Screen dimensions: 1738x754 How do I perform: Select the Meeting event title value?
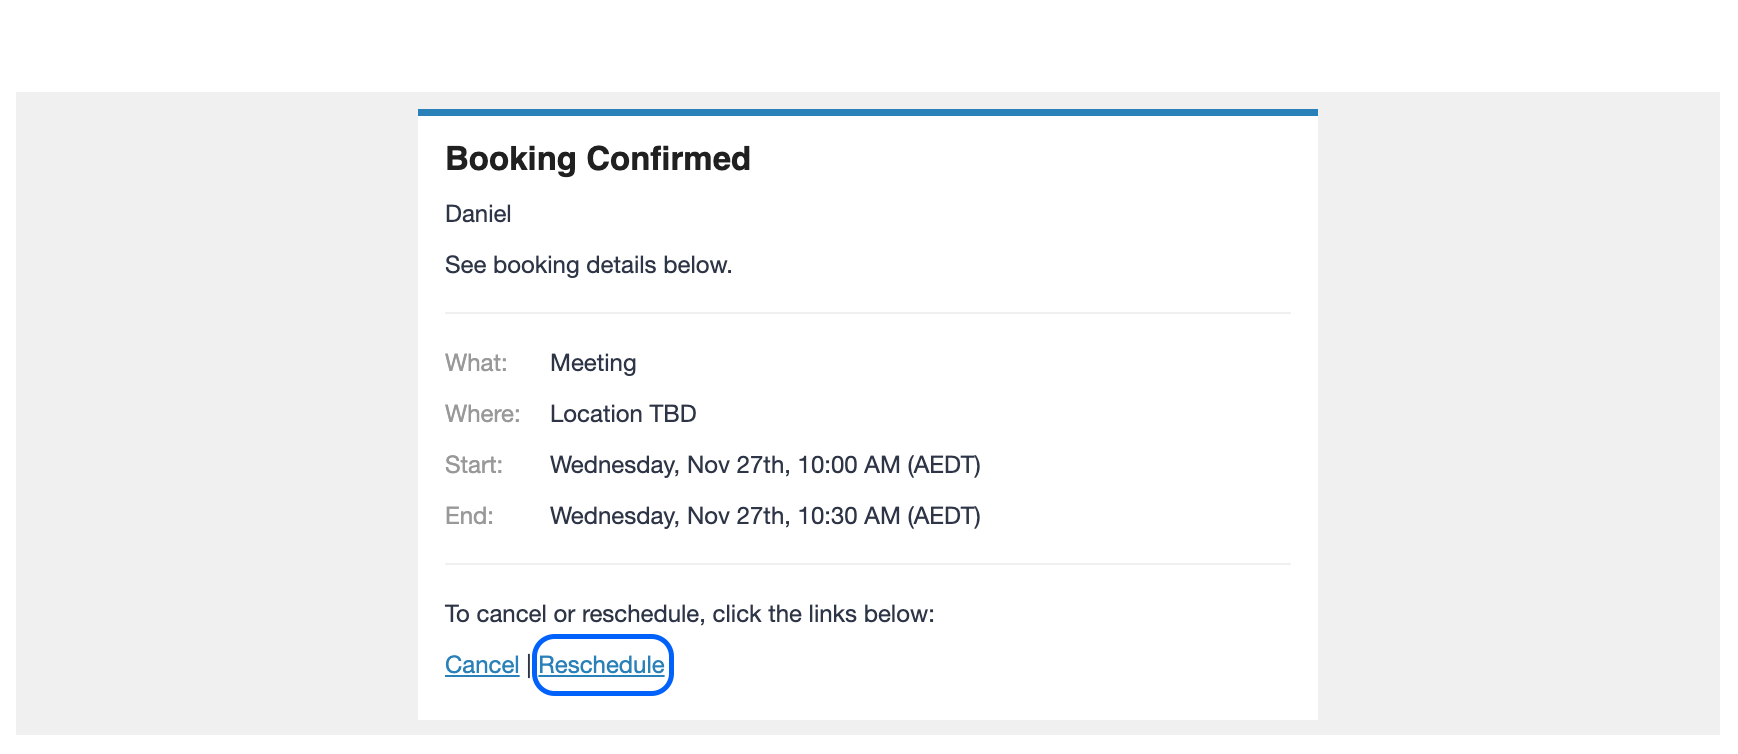pos(593,363)
